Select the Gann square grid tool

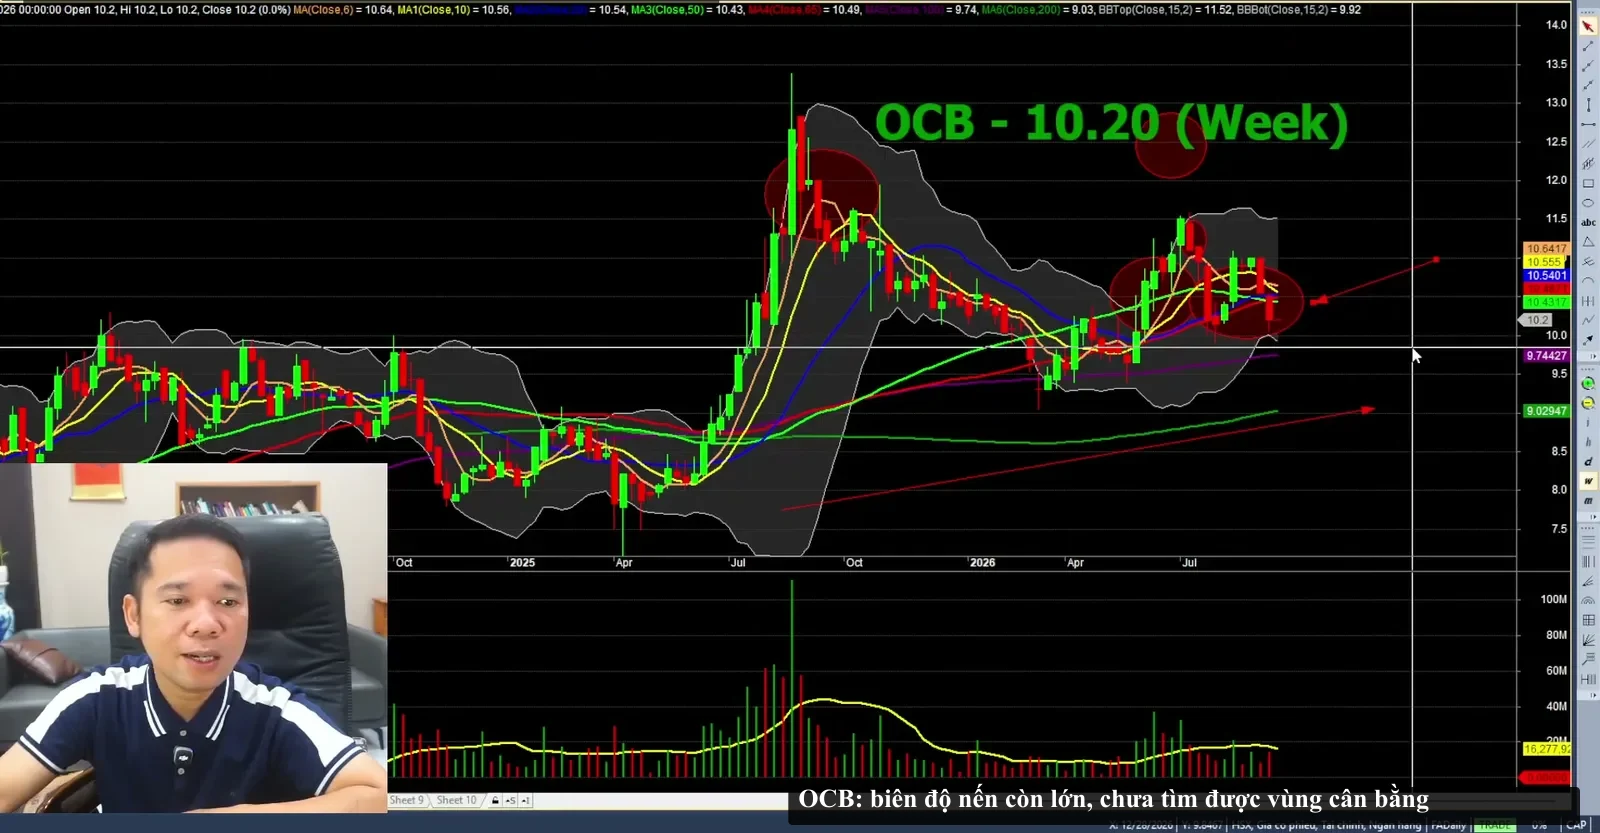(1588, 621)
